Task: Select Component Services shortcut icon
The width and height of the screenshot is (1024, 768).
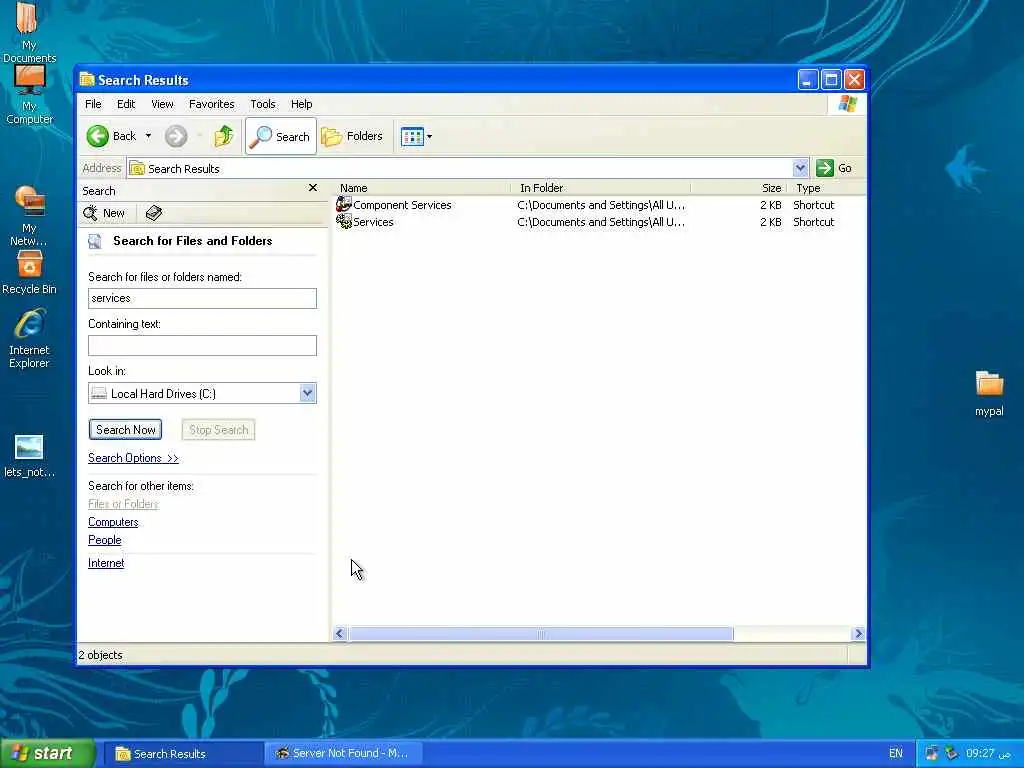Action: 344,204
